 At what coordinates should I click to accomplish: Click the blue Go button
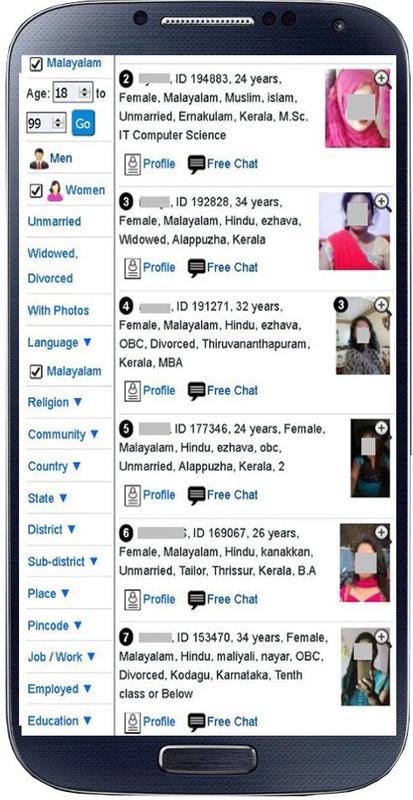pos(83,123)
